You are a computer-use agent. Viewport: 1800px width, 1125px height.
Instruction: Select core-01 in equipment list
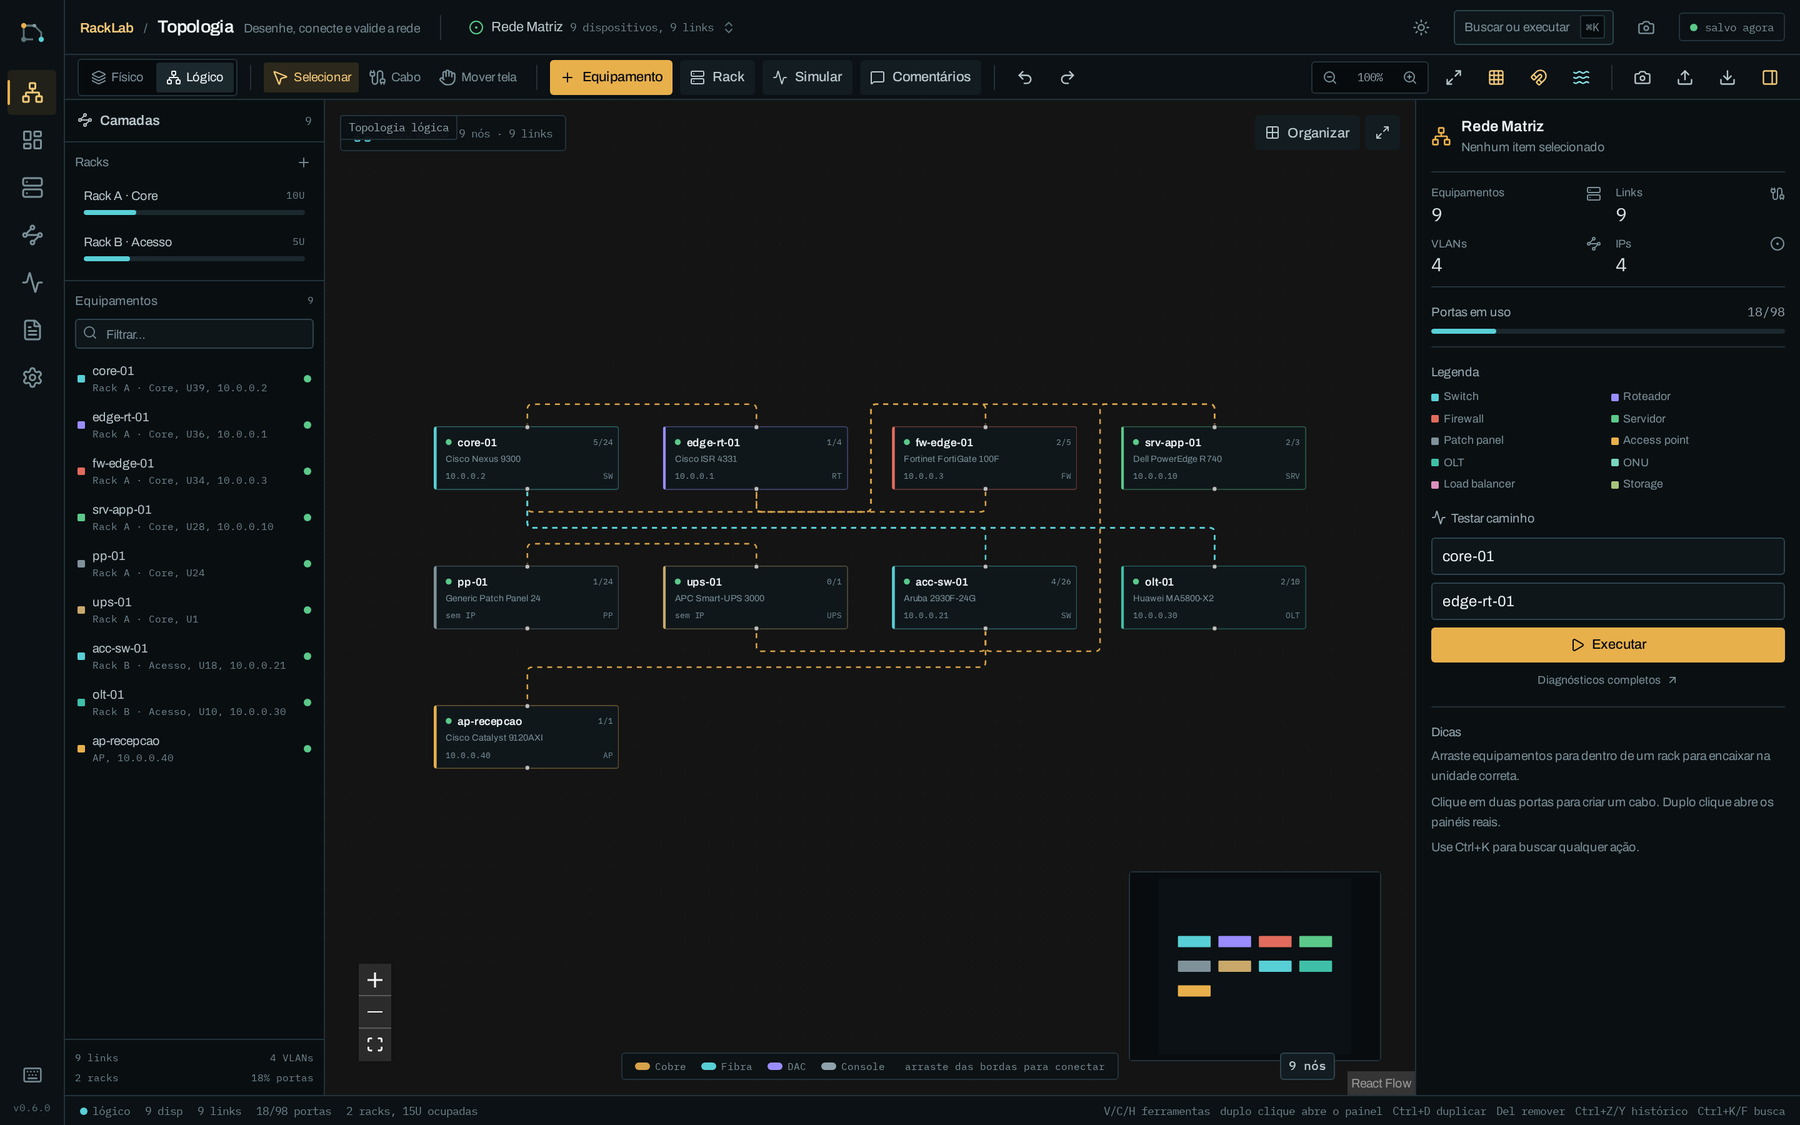[194, 379]
